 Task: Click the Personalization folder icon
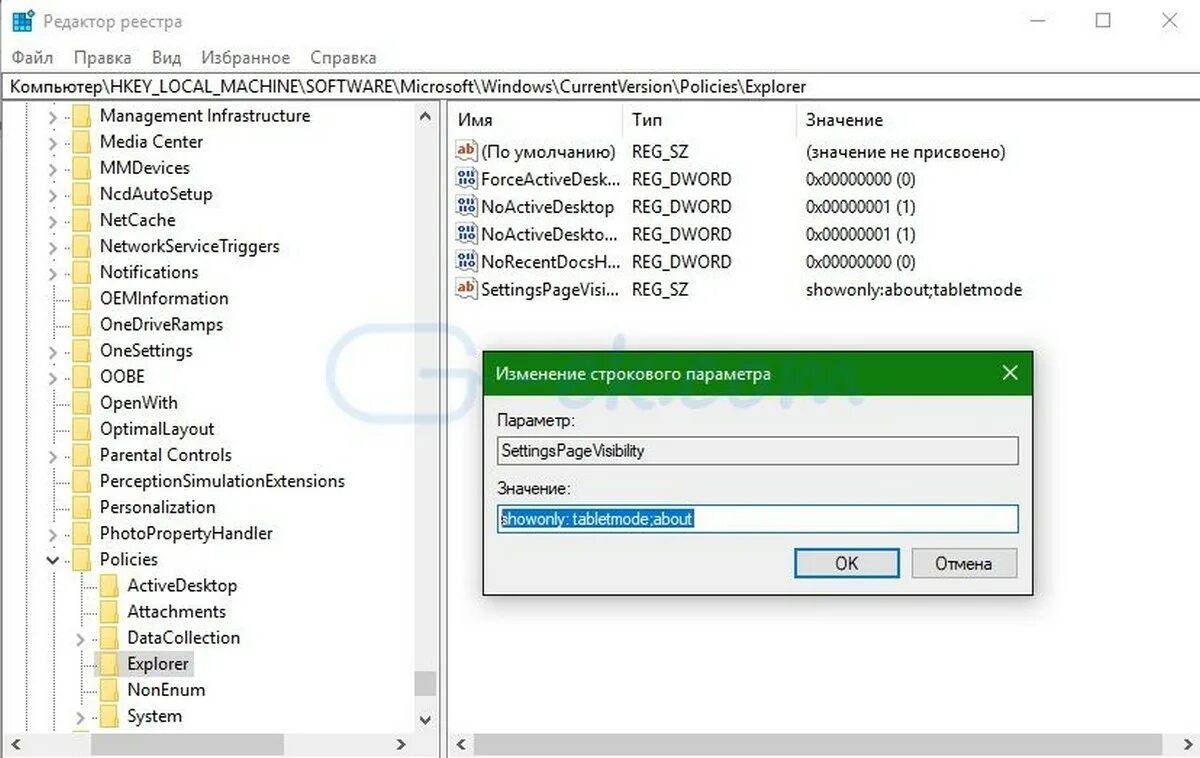pyautogui.click(x=81, y=507)
